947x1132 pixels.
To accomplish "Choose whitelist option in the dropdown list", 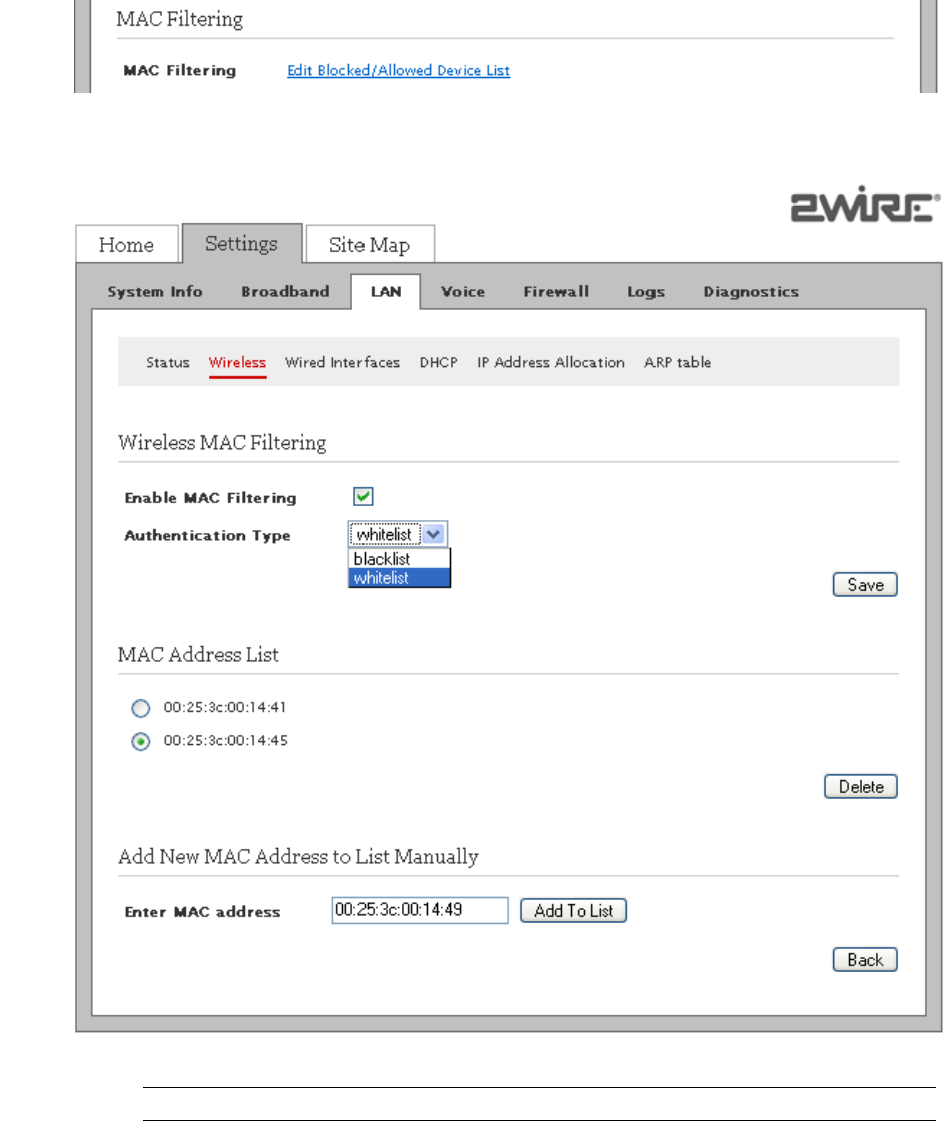I will tap(399, 578).
